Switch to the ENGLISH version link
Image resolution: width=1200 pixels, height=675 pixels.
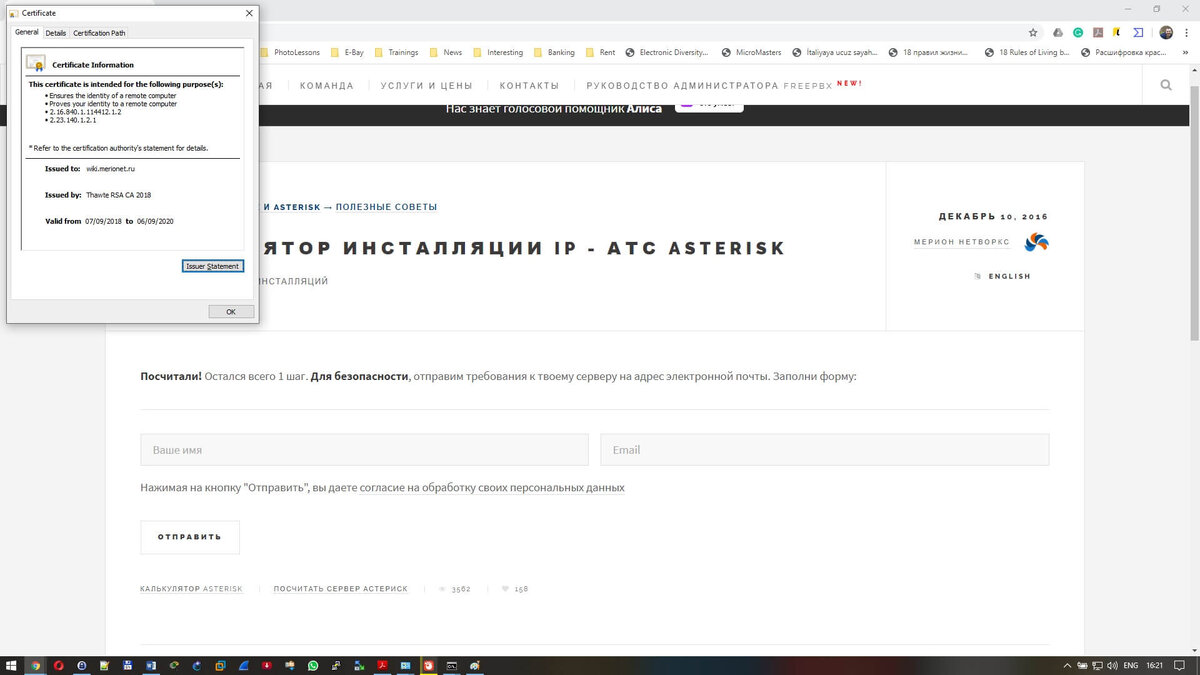(1009, 276)
